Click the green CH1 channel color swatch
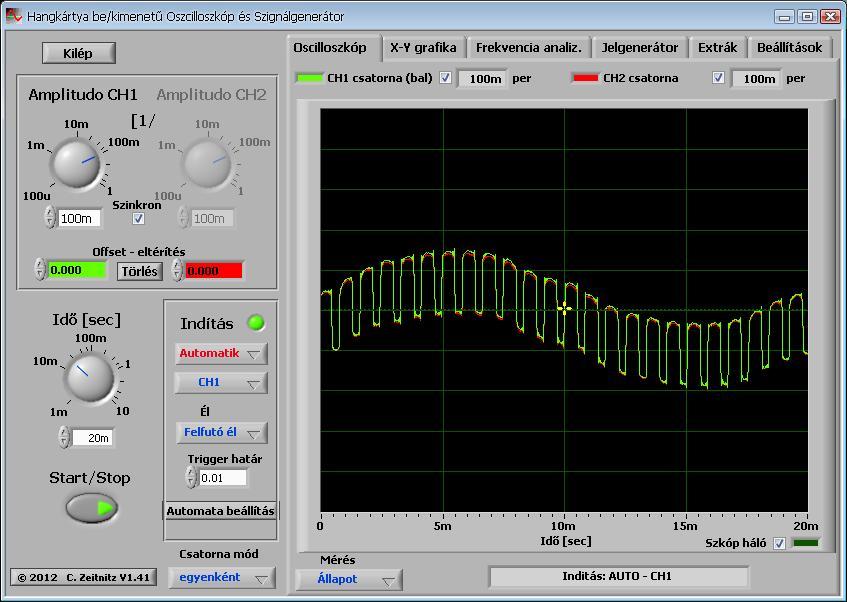Screen dimensions: 847x602 (x=309, y=78)
